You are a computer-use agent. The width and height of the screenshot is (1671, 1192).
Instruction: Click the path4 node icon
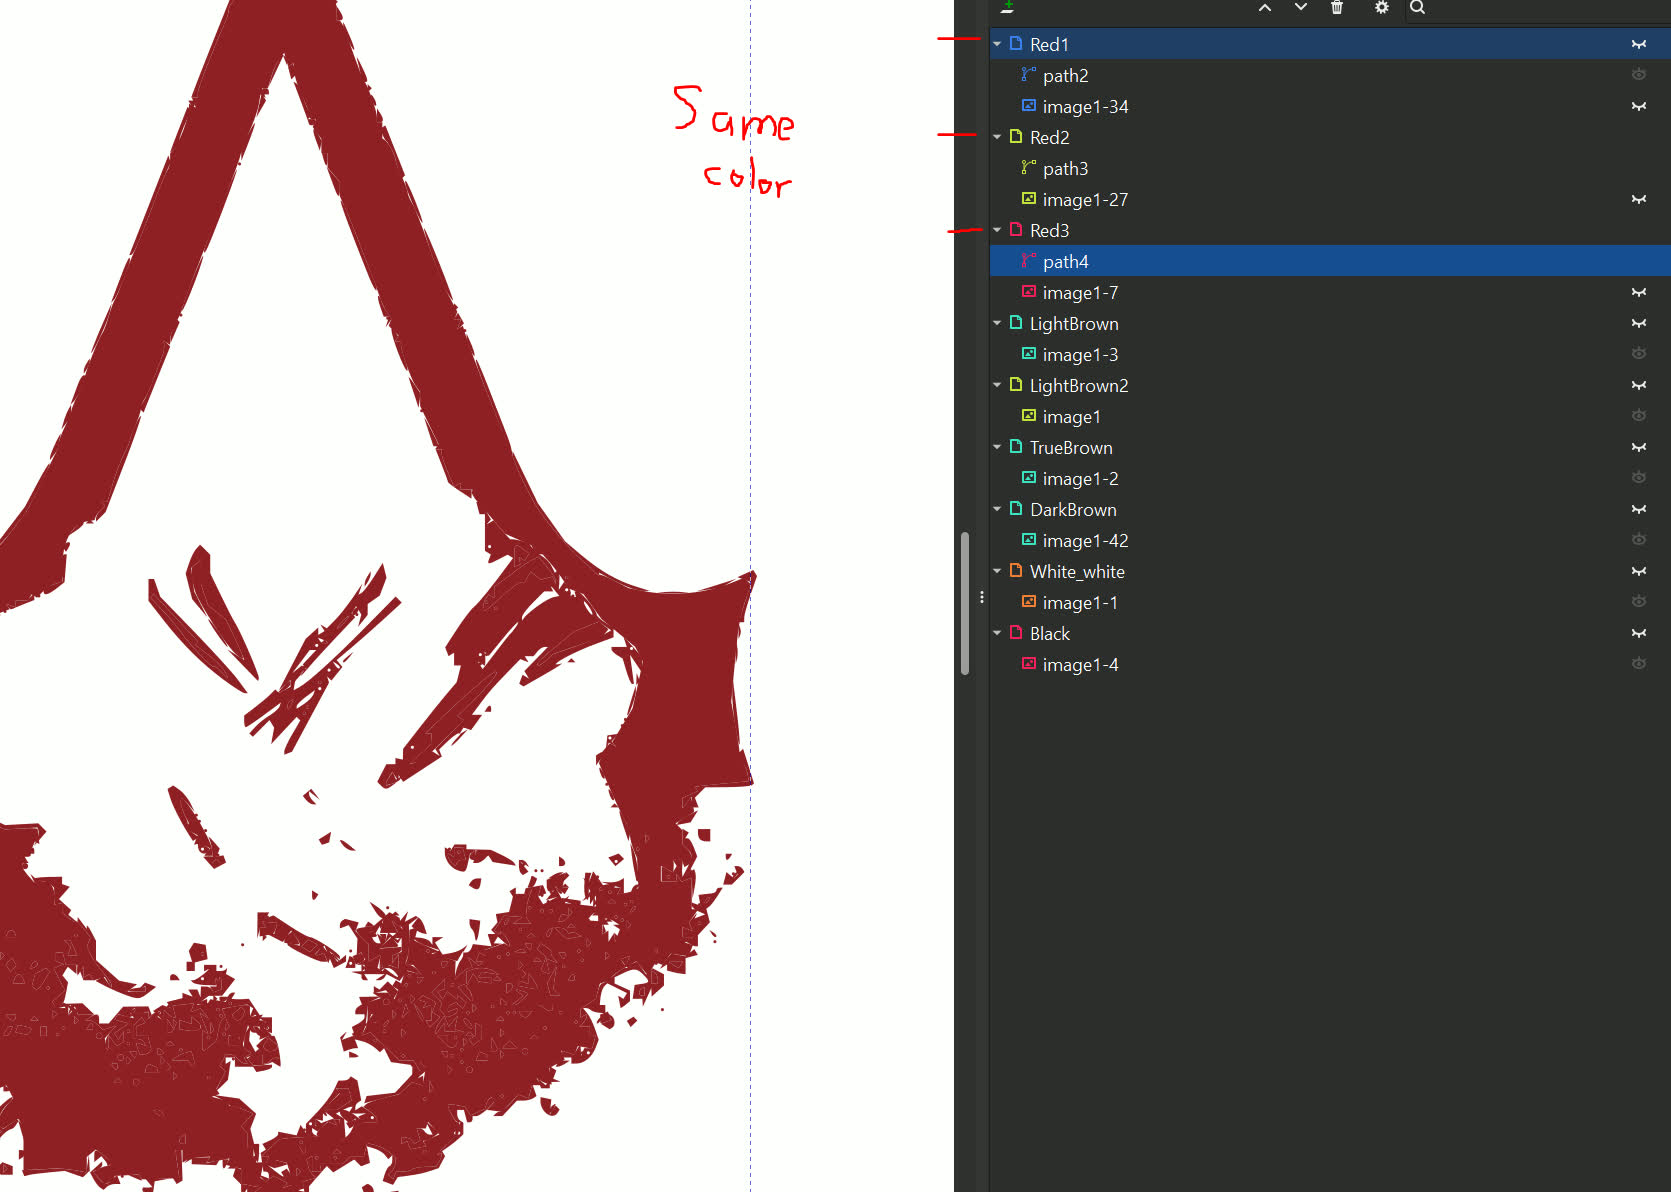pos(1028,260)
